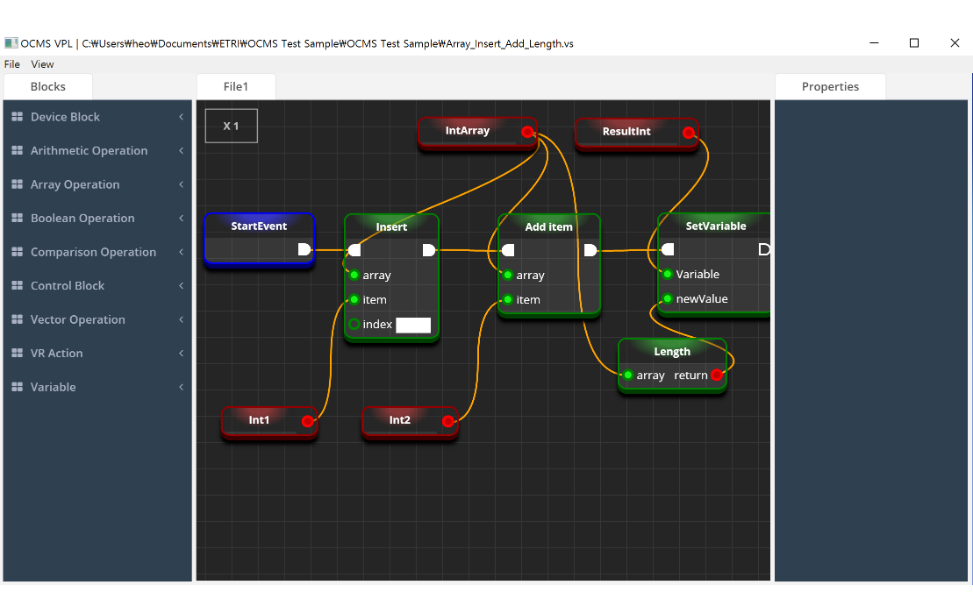Screen dimensions: 973x615
Task: Click the red output port on Int2
Action: pos(448,422)
